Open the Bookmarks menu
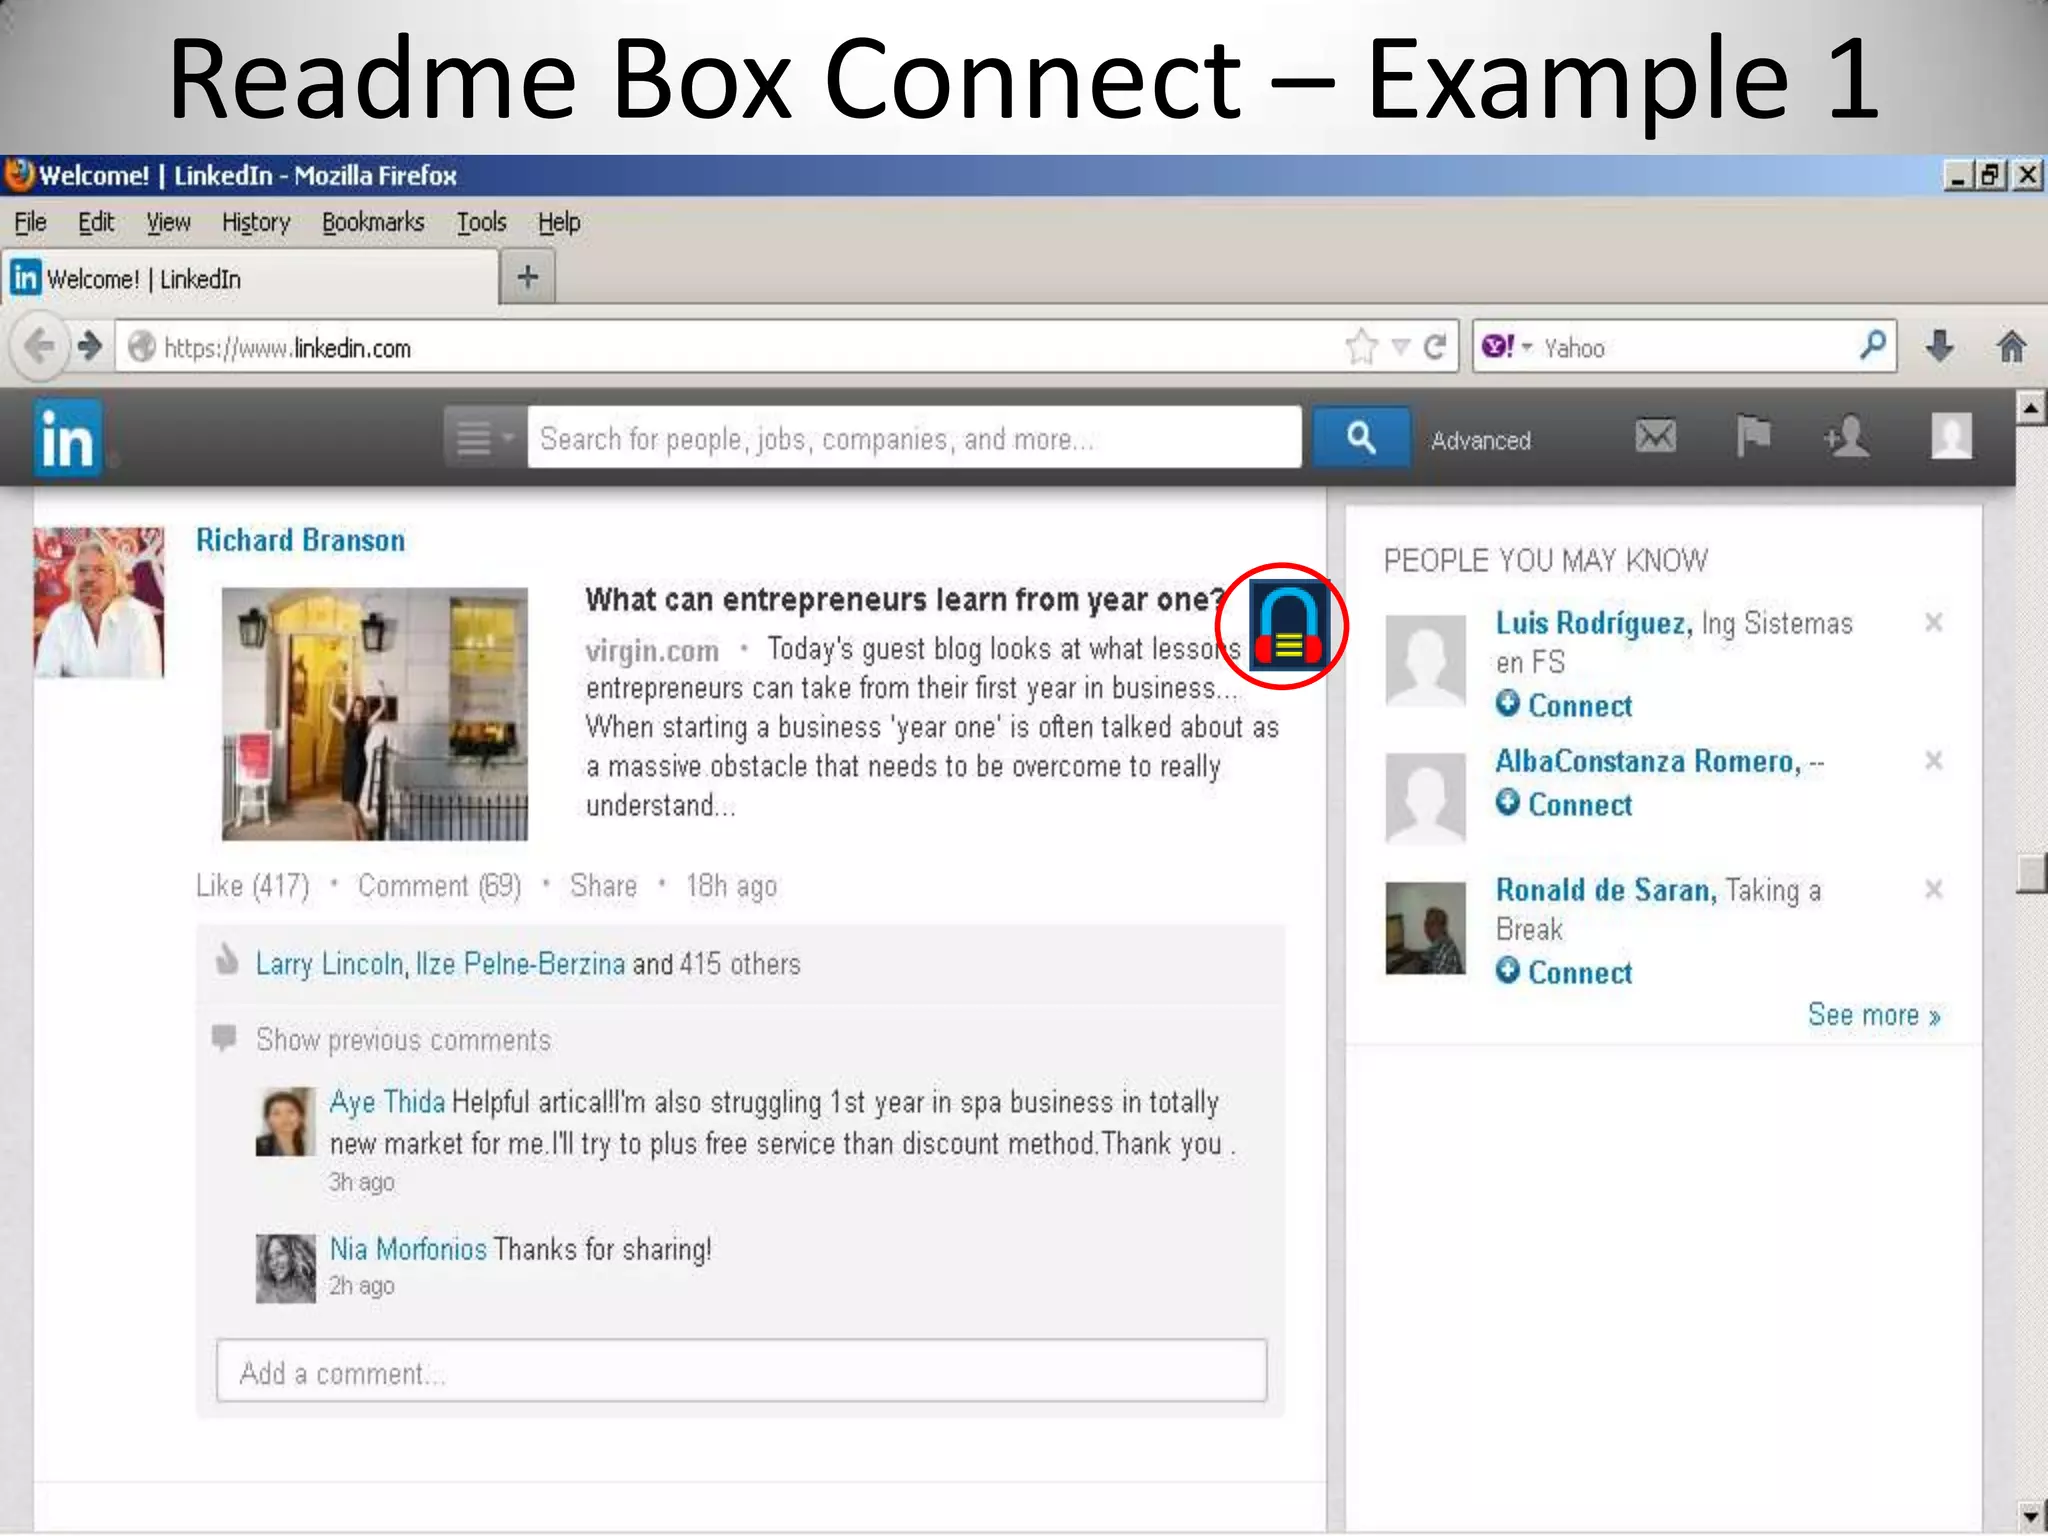This screenshot has width=2048, height=1536. (x=373, y=222)
